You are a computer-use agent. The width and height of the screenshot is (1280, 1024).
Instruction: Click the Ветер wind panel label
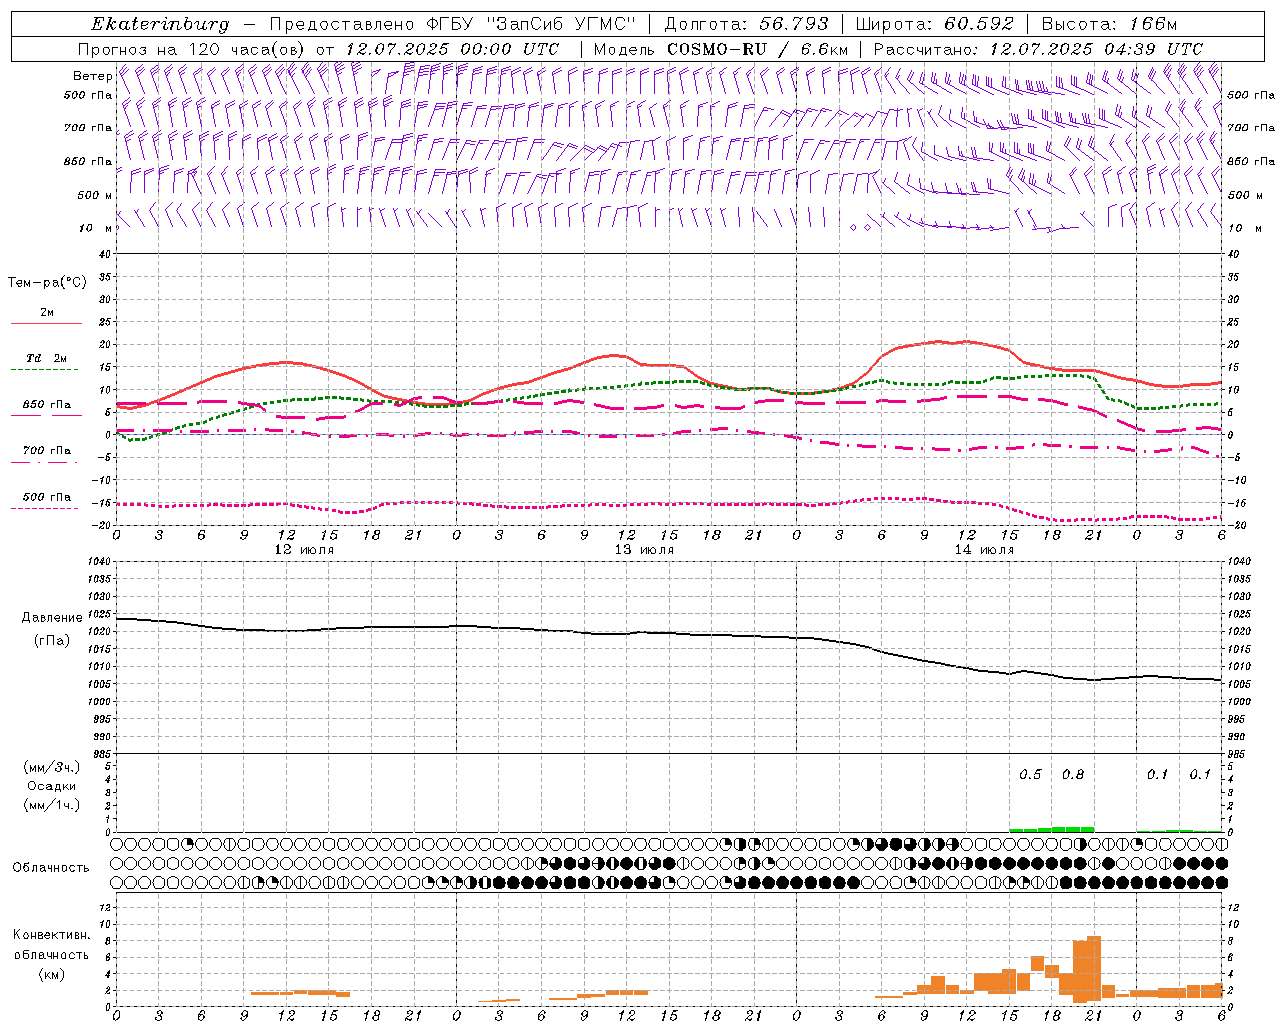92,76
